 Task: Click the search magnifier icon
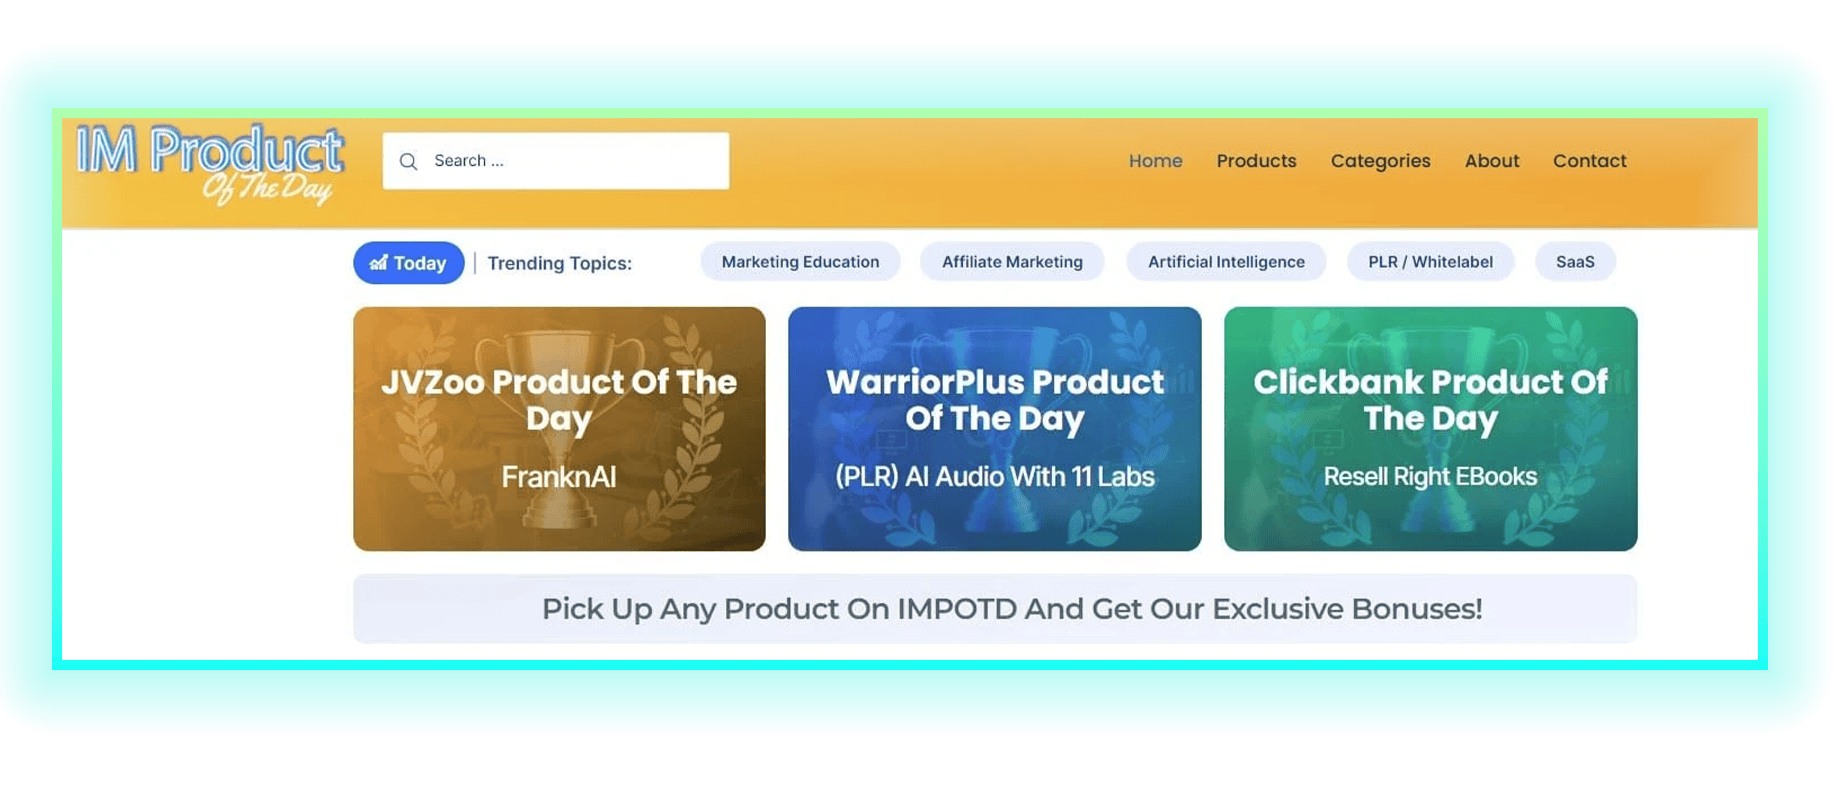[x=408, y=161]
